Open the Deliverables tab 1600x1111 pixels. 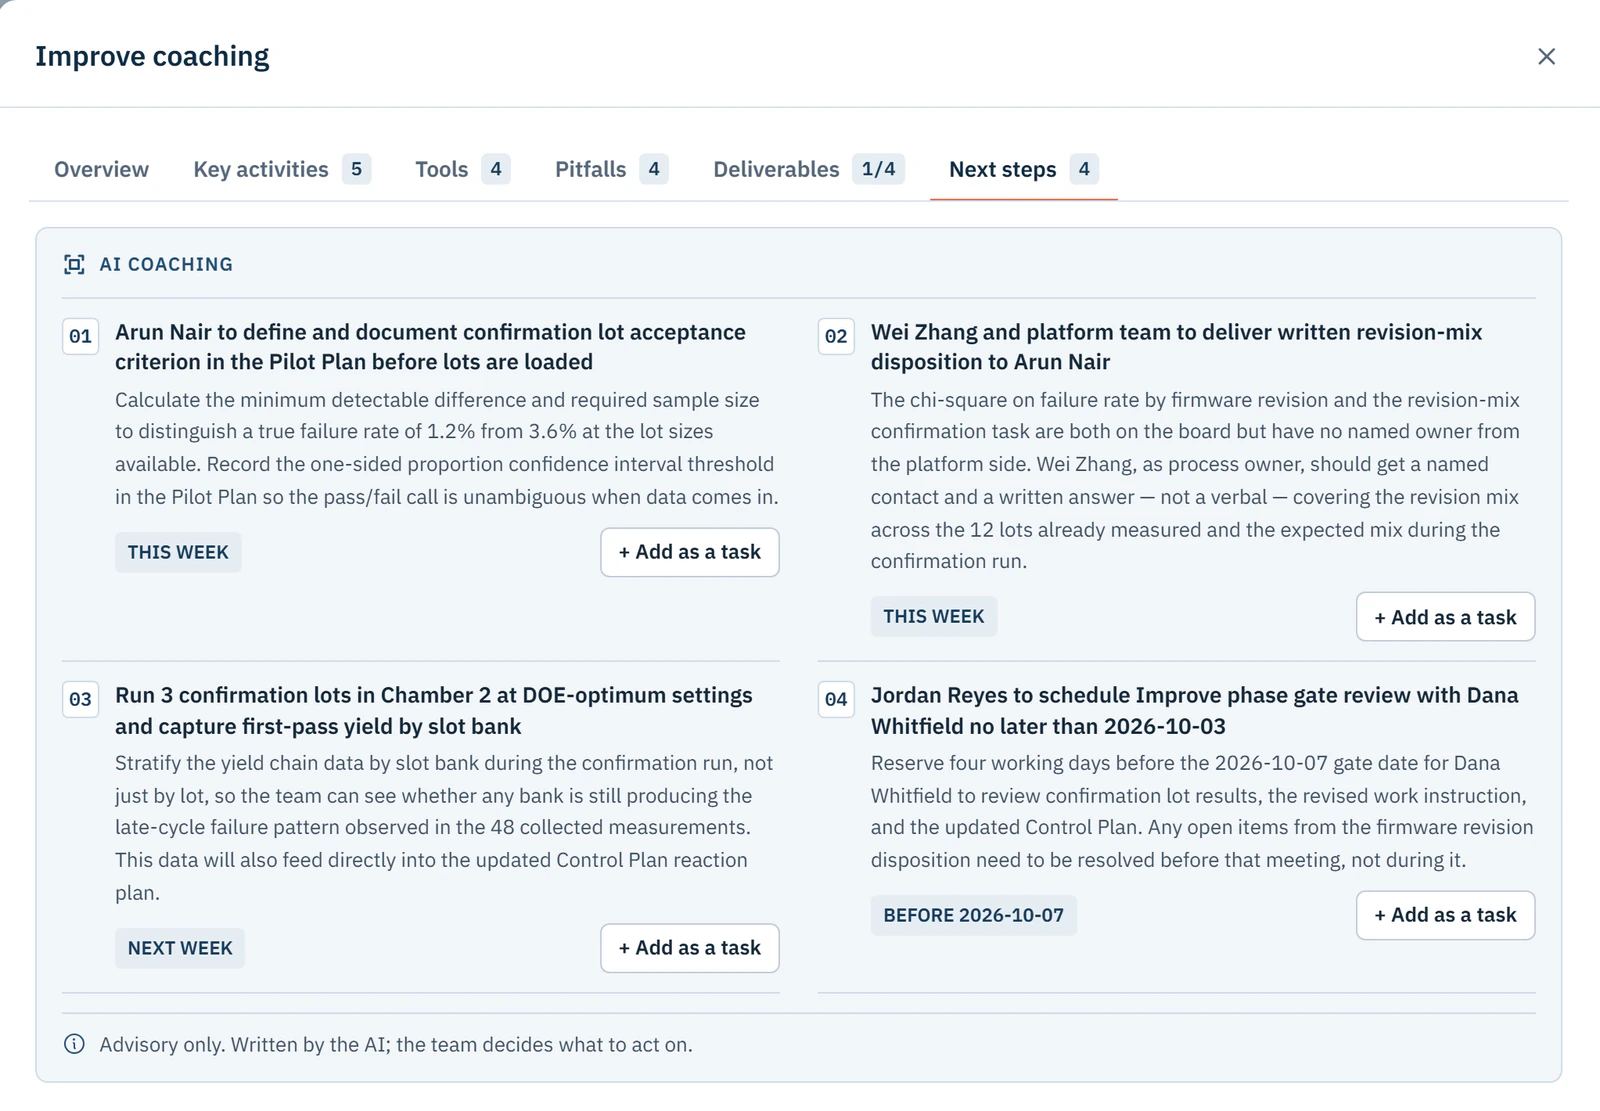pyautogui.click(x=809, y=169)
